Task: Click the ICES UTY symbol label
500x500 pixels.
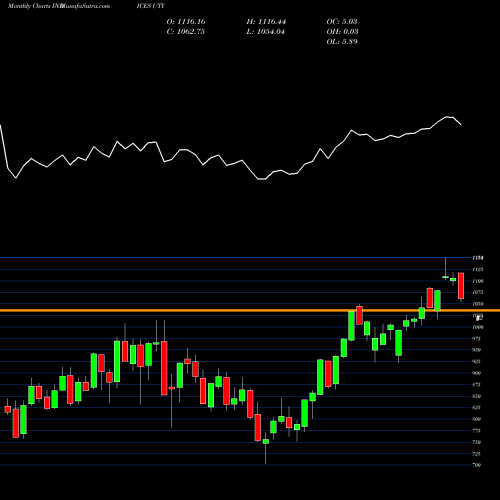Action: [151, 6]
